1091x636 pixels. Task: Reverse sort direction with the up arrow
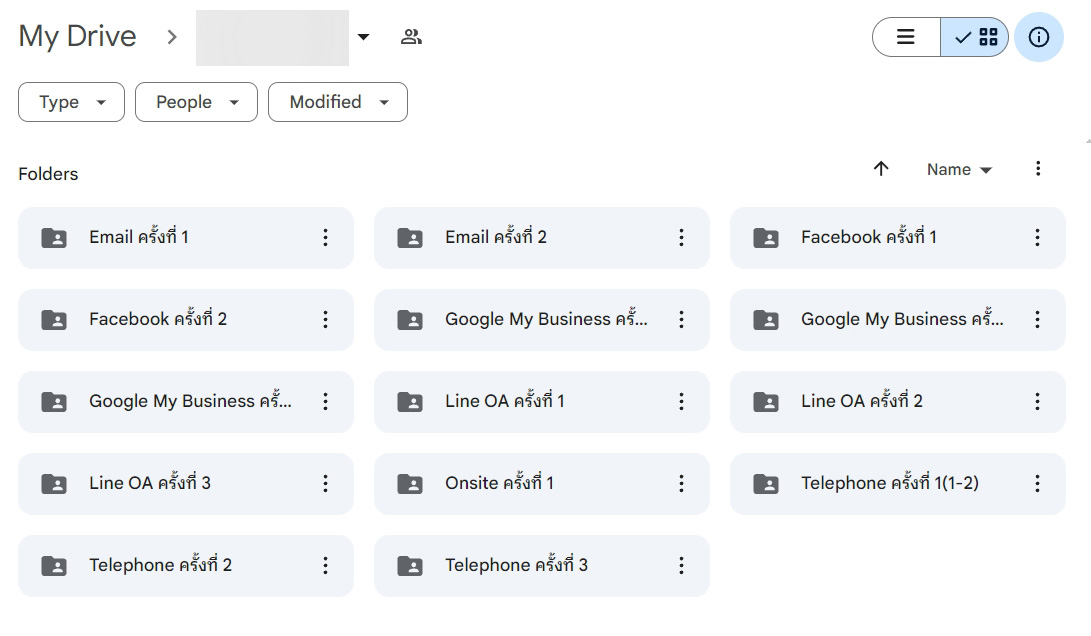881,169
